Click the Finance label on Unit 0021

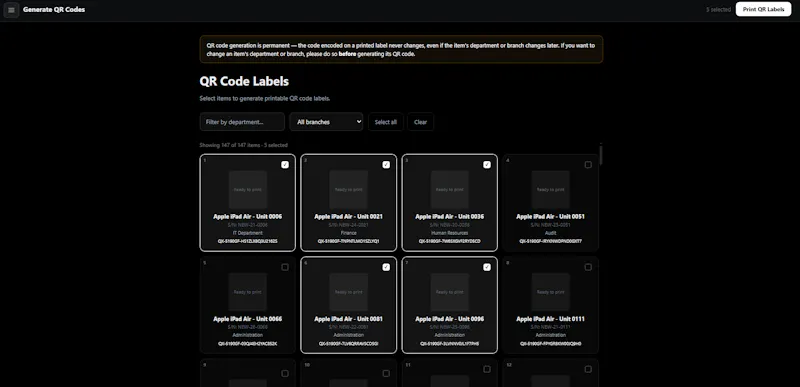coord(348,233)
